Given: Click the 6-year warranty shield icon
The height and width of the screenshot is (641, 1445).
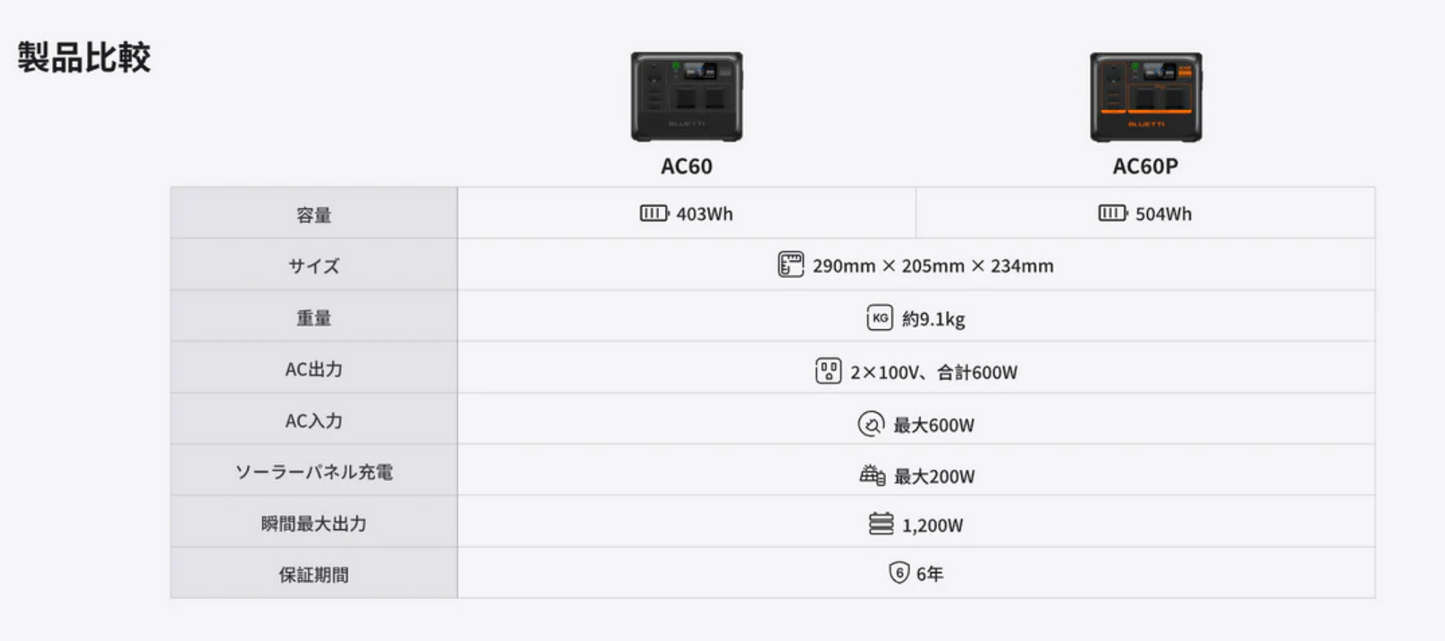Looking at the screenshot, I should (x=898, y=573).
